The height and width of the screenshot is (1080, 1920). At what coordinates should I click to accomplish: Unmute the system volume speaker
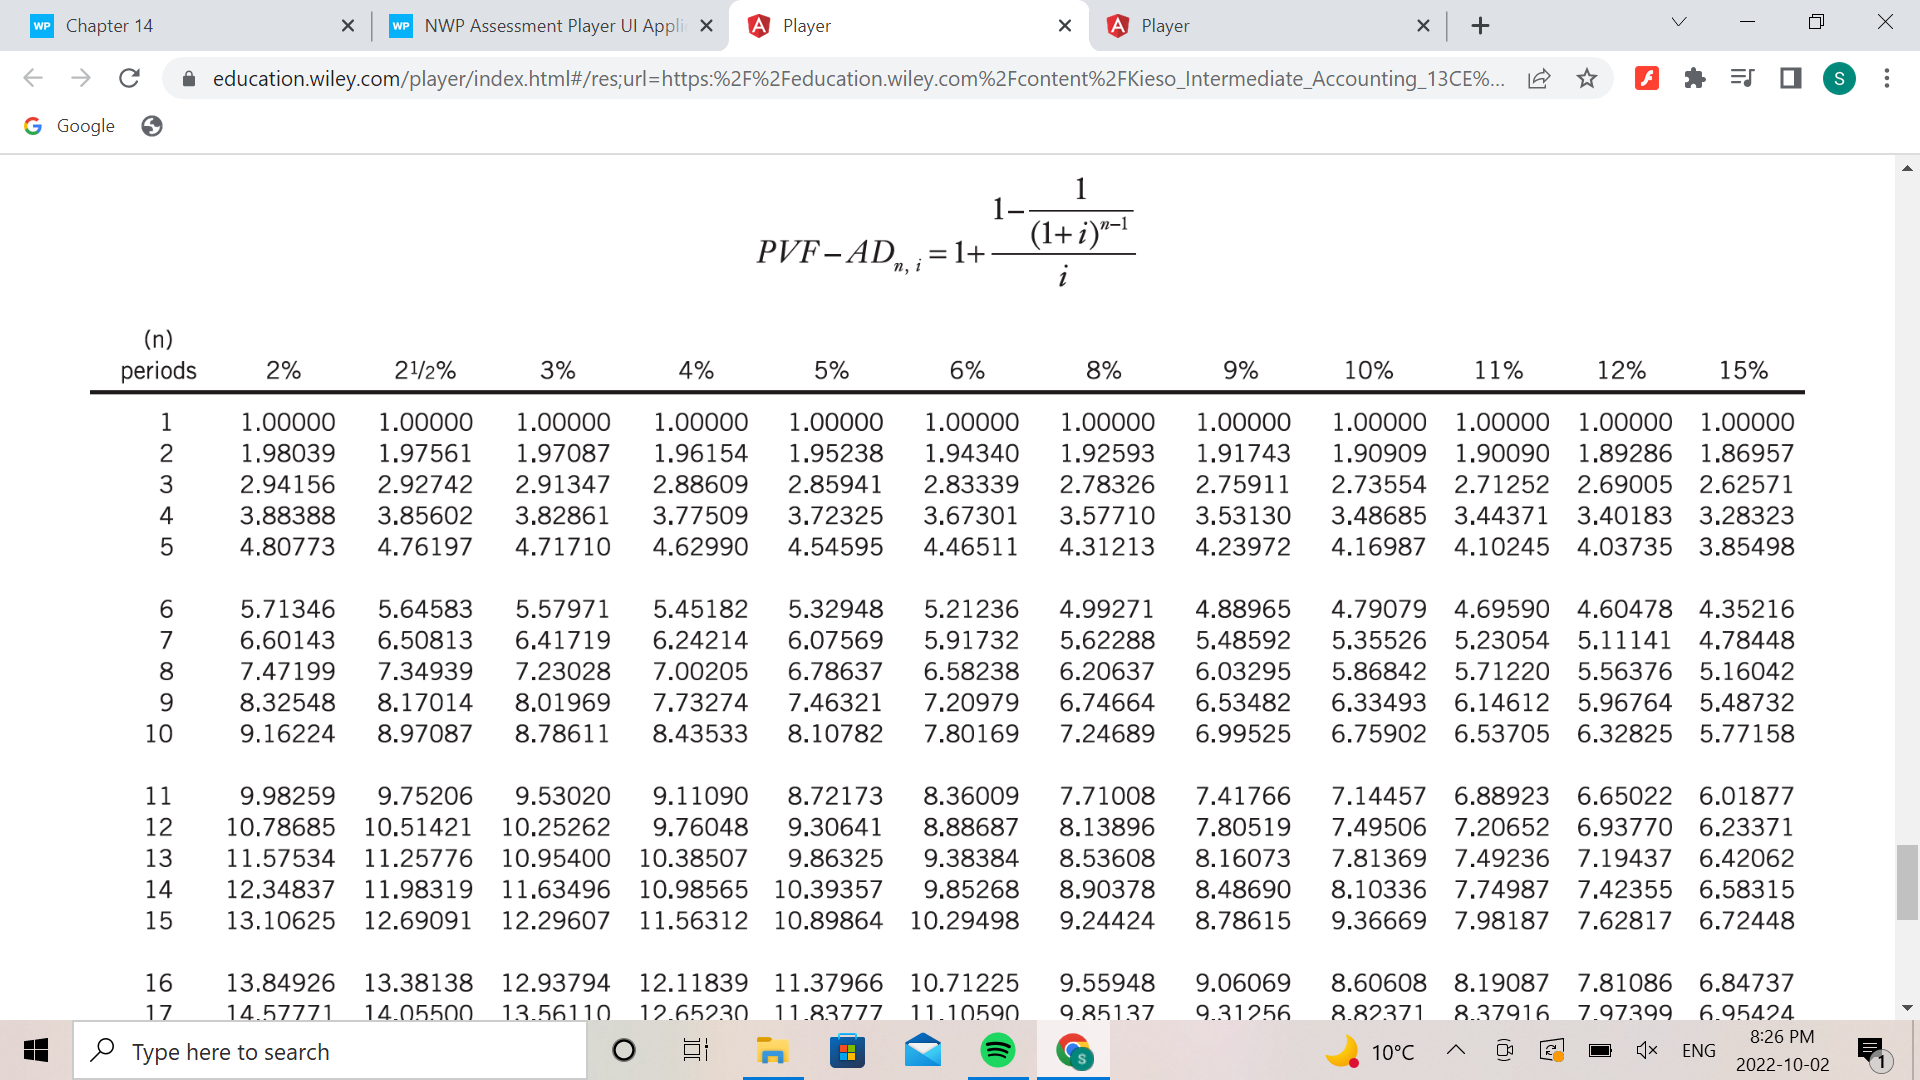tap(1646, 1050)
